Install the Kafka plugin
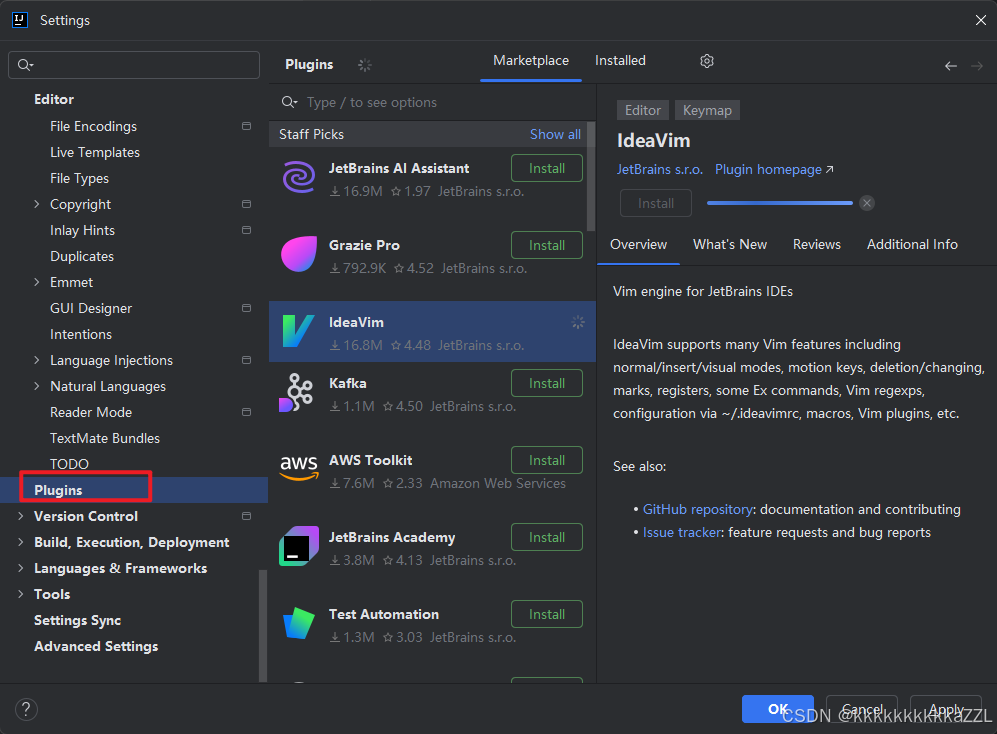 coord(547,384)
